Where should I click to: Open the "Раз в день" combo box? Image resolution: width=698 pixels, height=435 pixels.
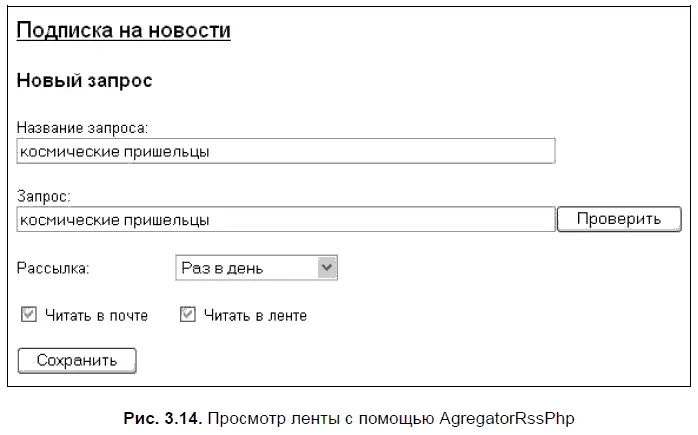[x=256, y=268]
